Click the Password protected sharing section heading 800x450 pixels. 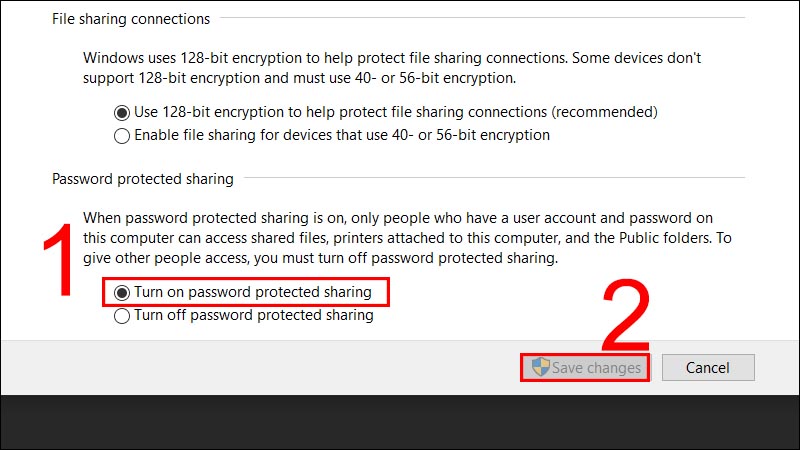pyautogui.click(x=142, y=179)
